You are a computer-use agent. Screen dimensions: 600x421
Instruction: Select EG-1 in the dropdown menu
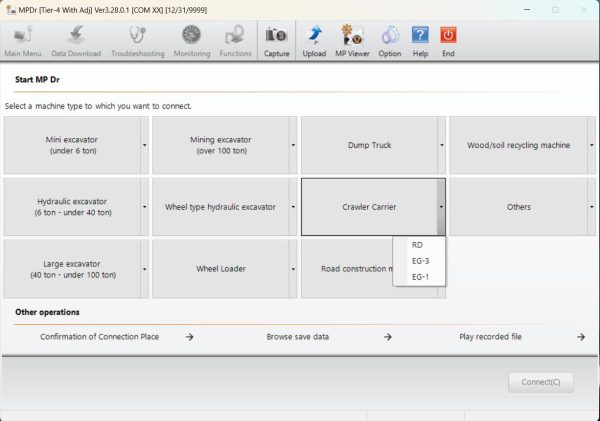click(419, 277)
